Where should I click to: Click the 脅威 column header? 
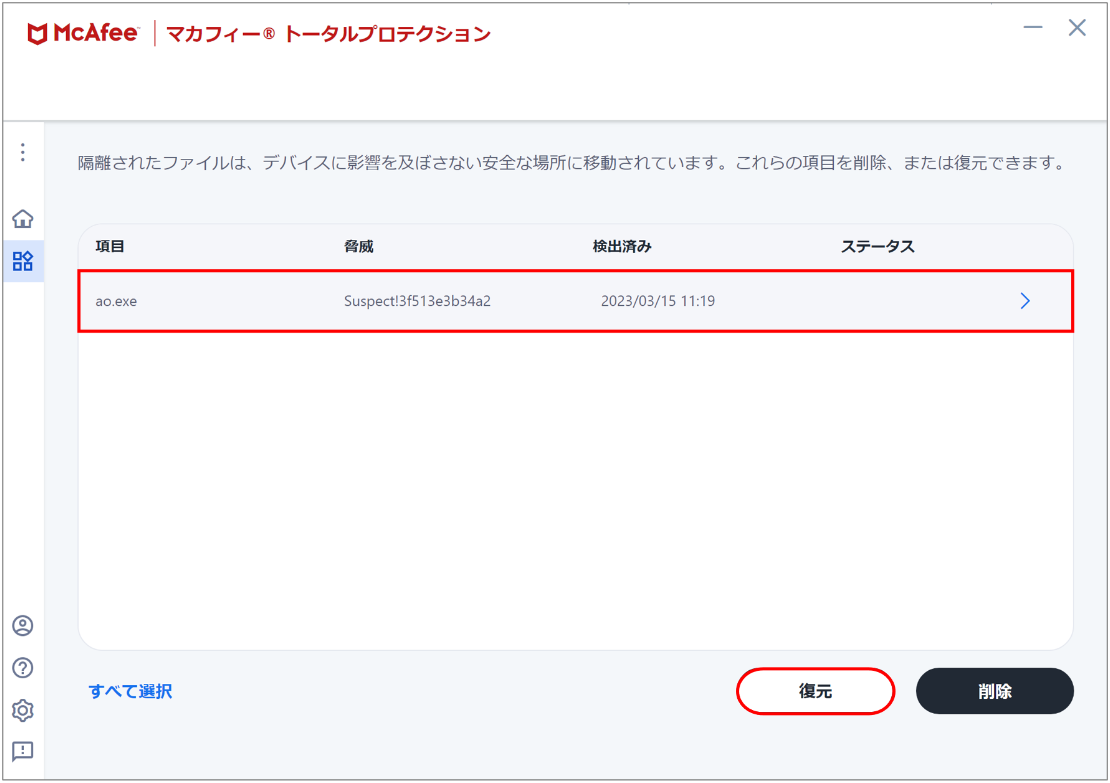click(359, 246)
